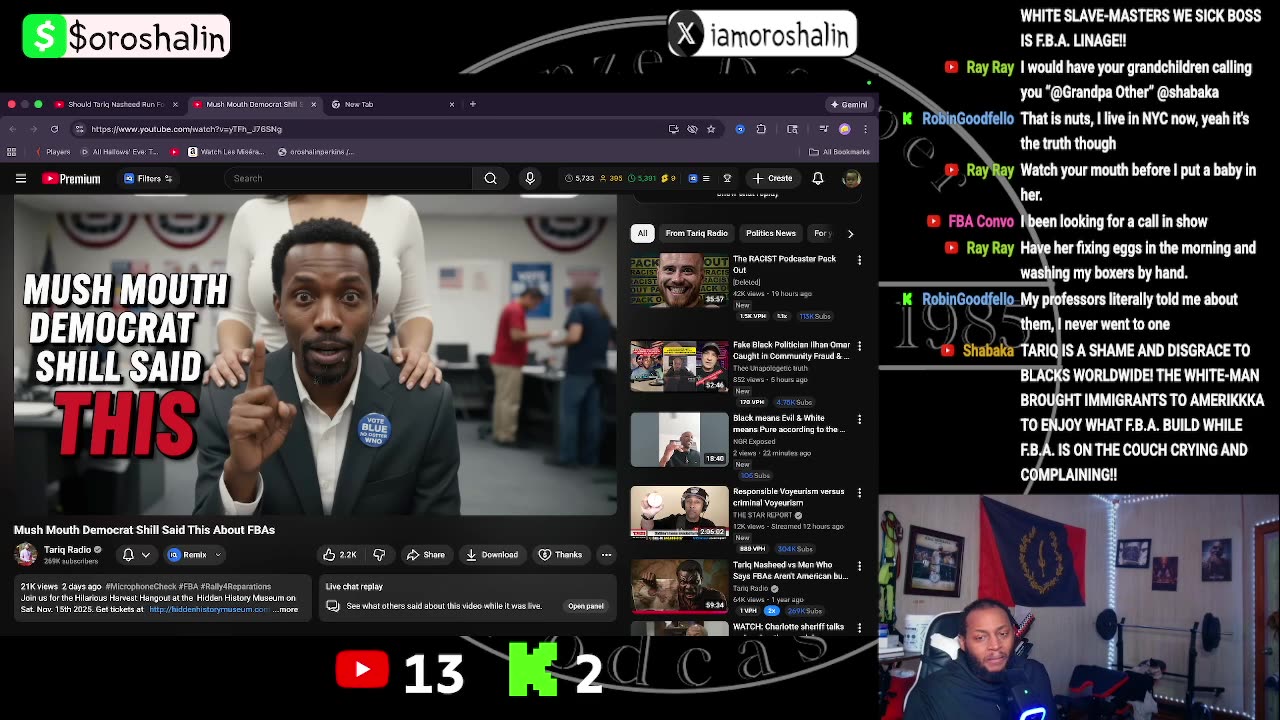The height and width of the screenshot is (720, 1280).
Task: Open 'All Hallows' Eve' bookmark
Action: (120, 152)
